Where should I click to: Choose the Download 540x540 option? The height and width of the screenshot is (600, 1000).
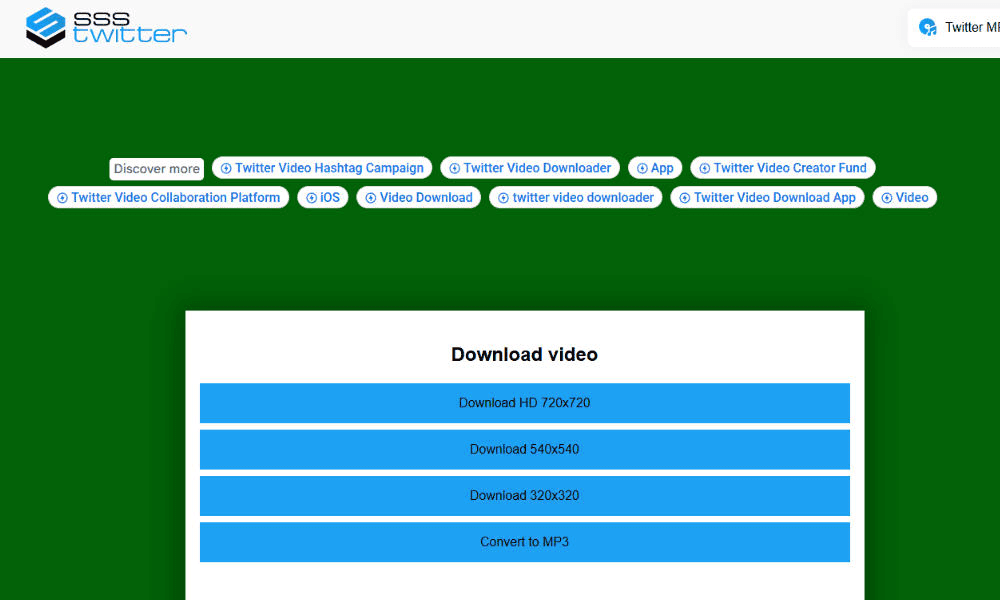(524, 449)
